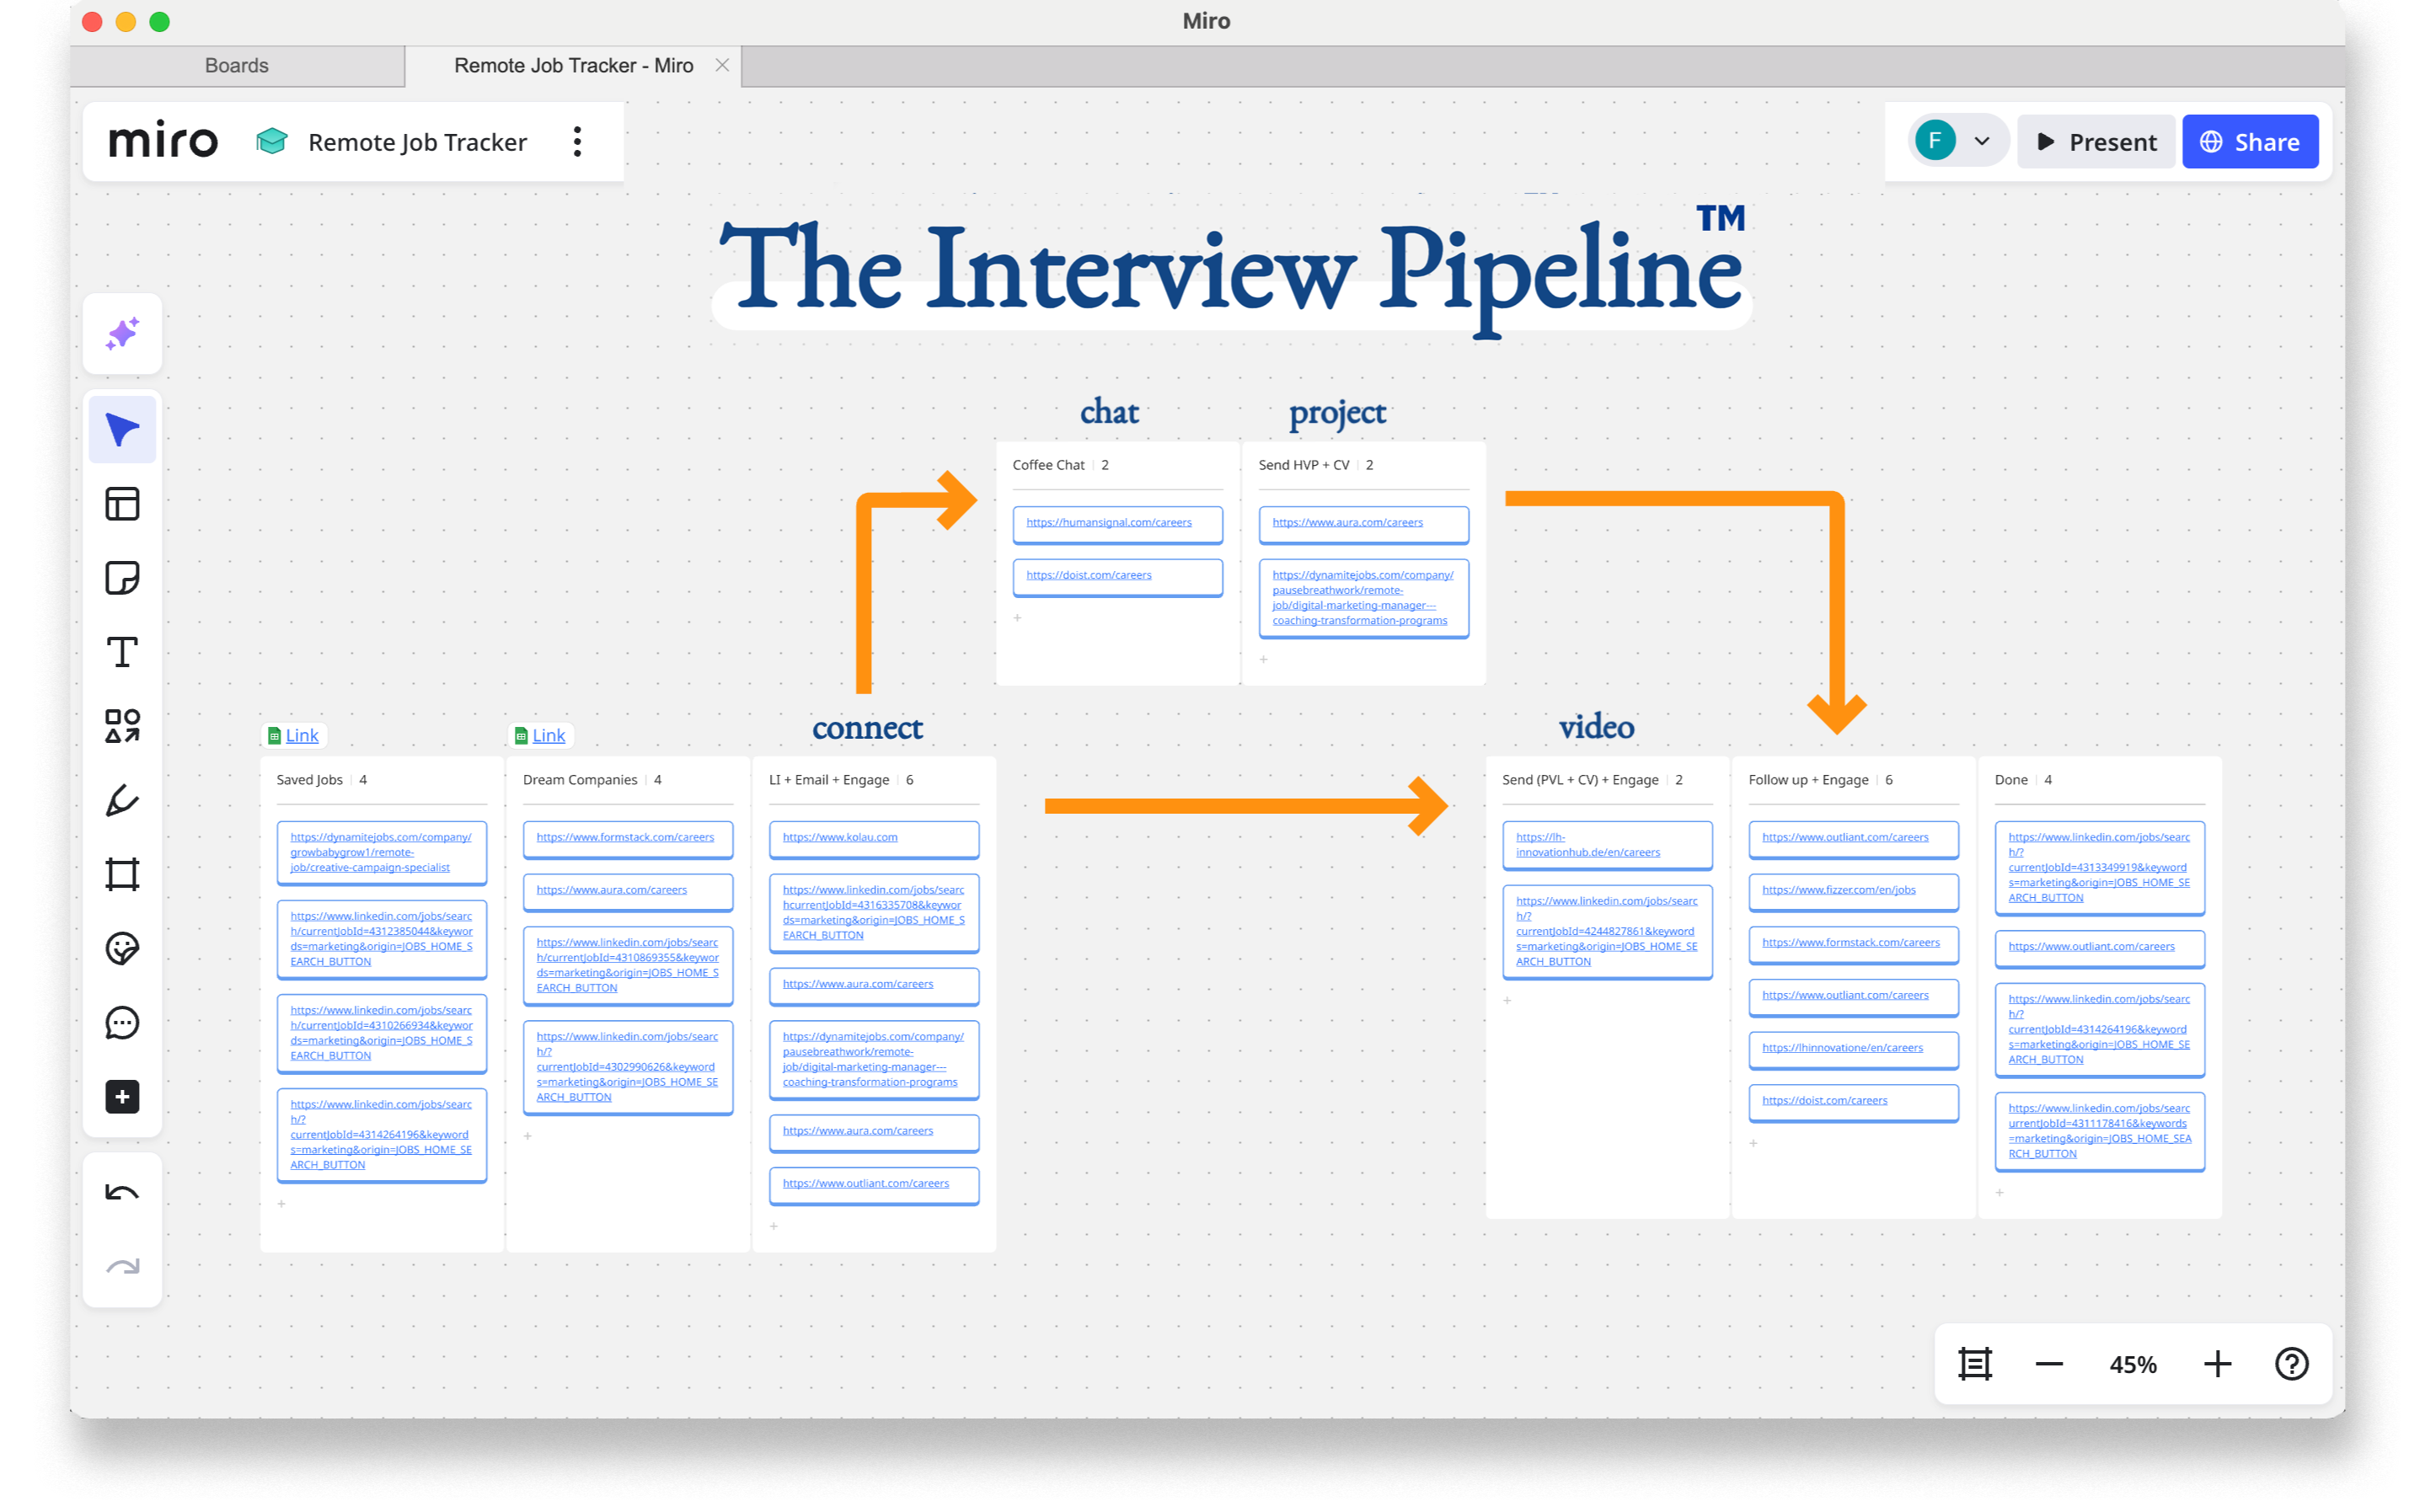The height and width of the screenshot is (1512, 2425).
Task: Open board options three-dot menu
Action: tap(577, 142)
